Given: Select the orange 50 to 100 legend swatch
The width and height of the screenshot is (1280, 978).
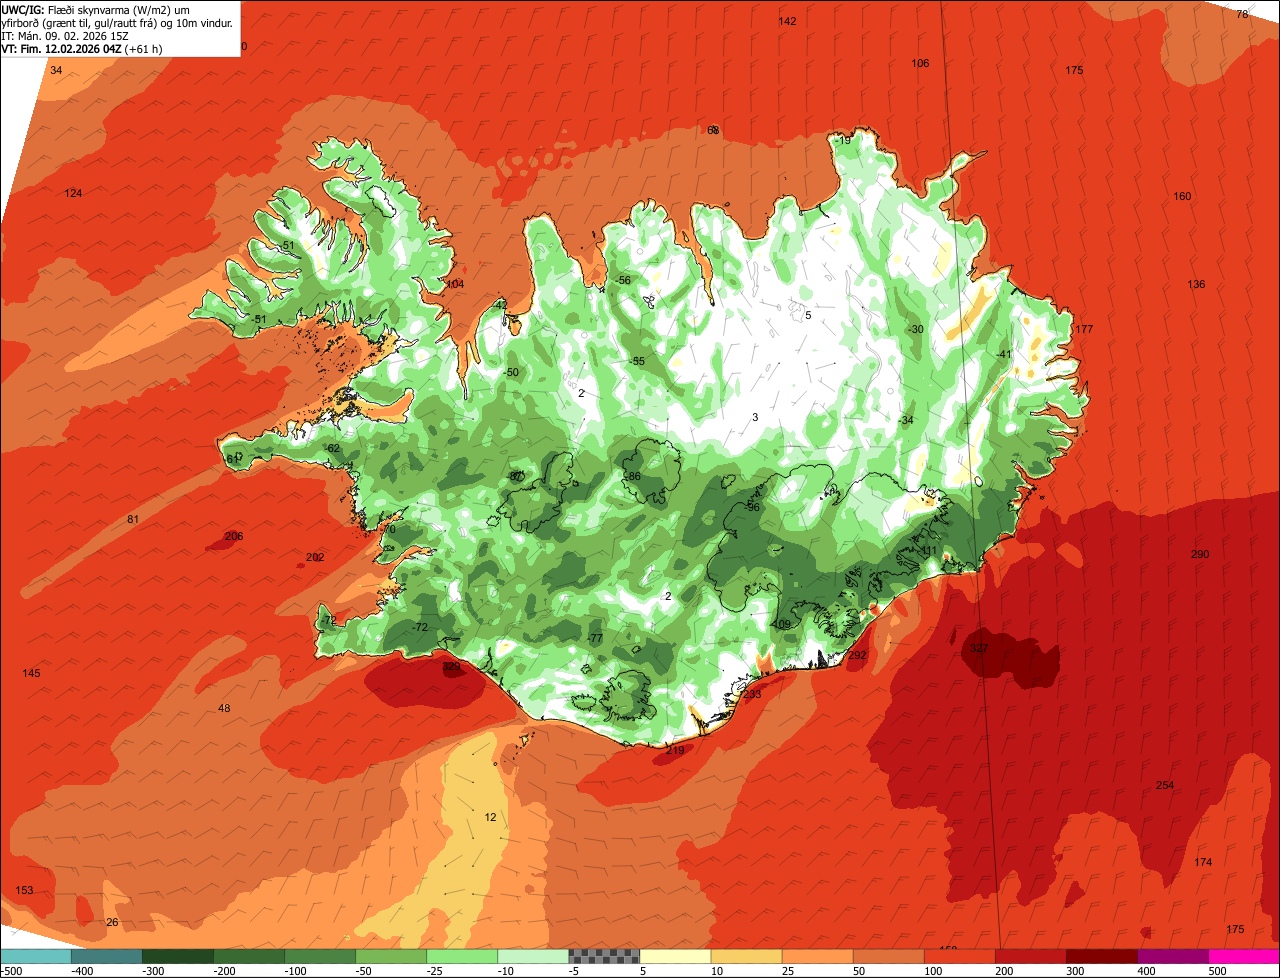Looking at the screenshot, I should click(x=888, y=956).
